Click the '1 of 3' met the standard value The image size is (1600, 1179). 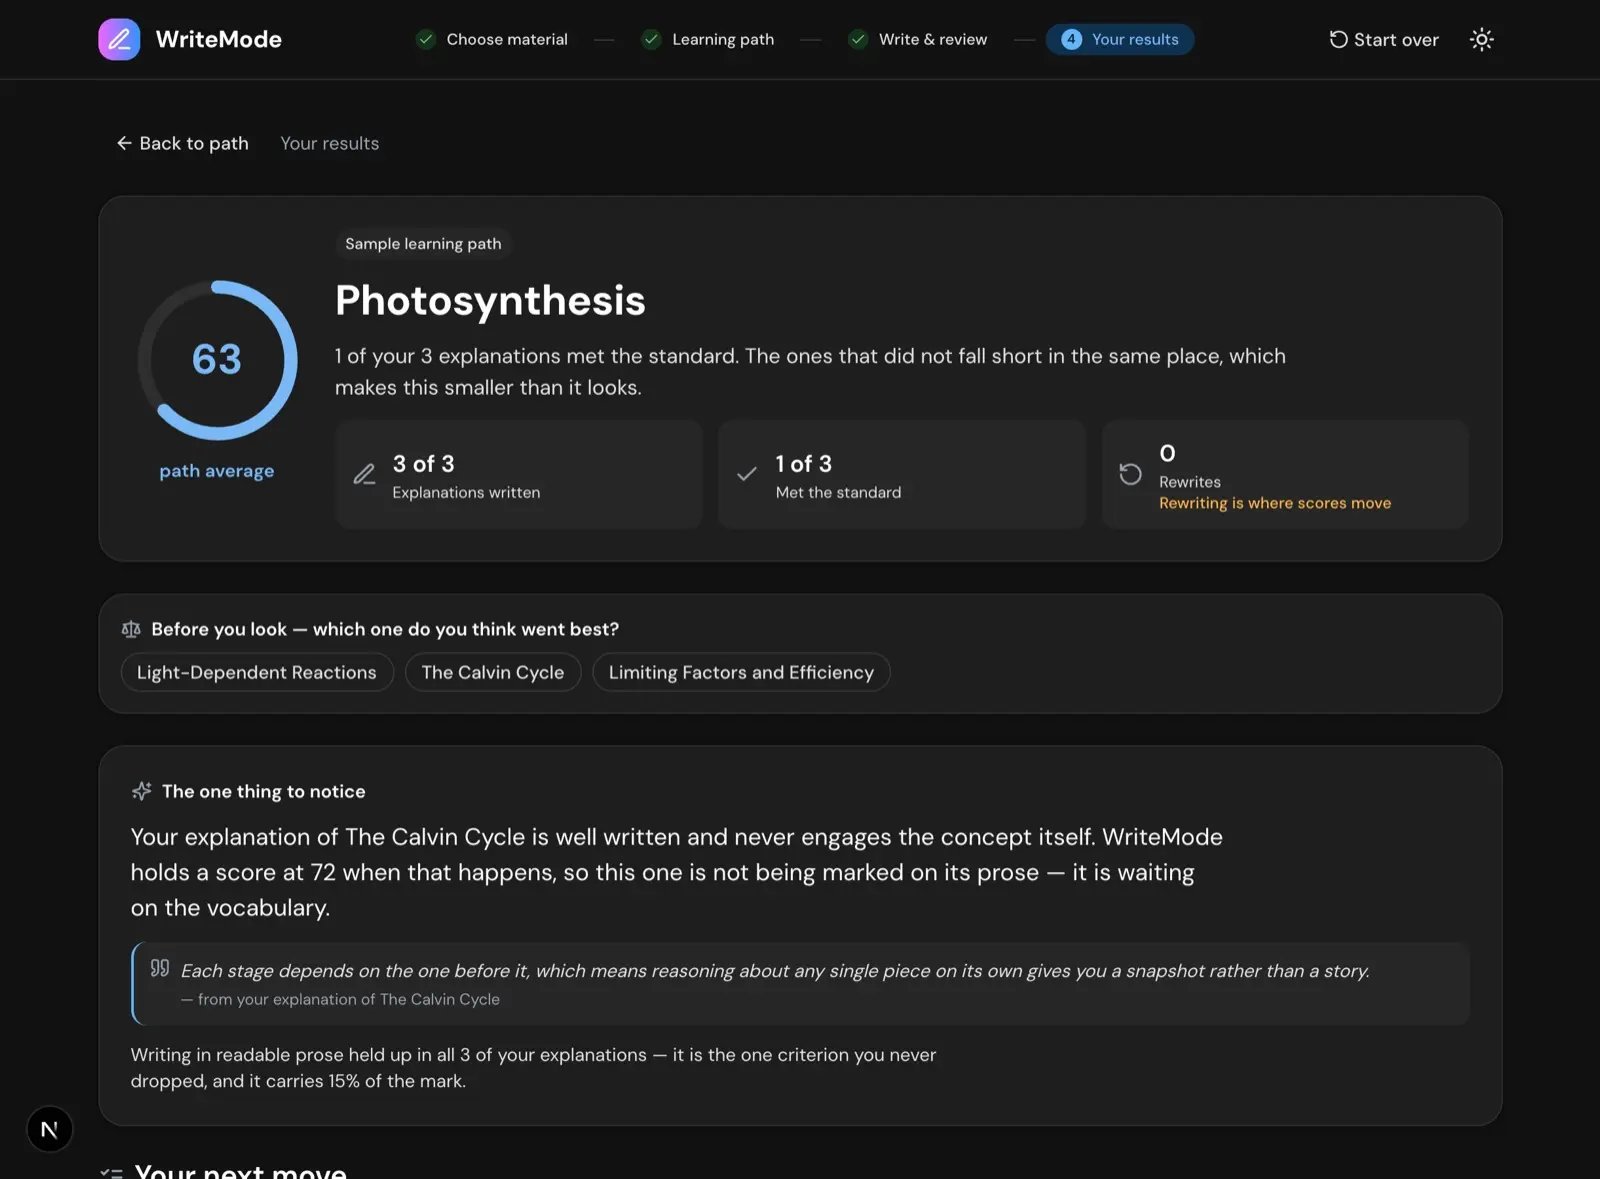804,464
